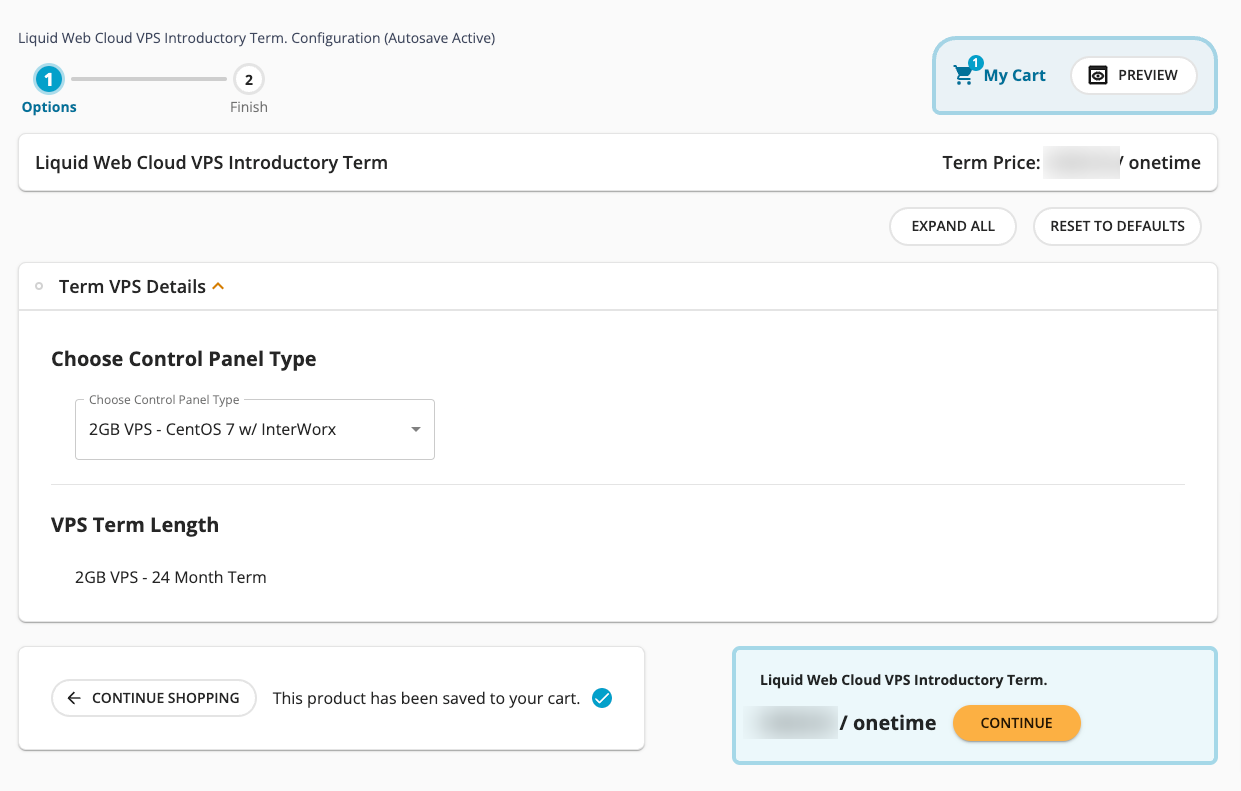The height and width of the screenshot is (791, 1241).
Task: Click EXPAND ALL button
Action: [x=953, y=226]
